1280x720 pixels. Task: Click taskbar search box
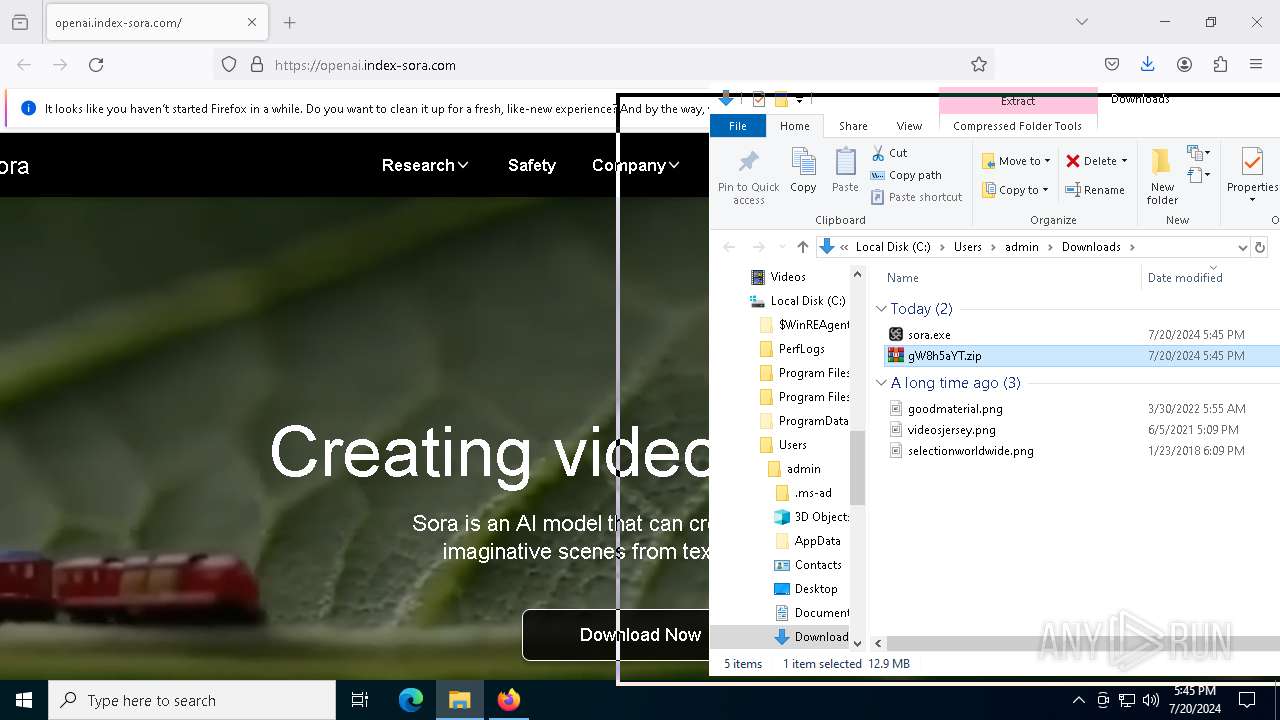tap(192, 700)
